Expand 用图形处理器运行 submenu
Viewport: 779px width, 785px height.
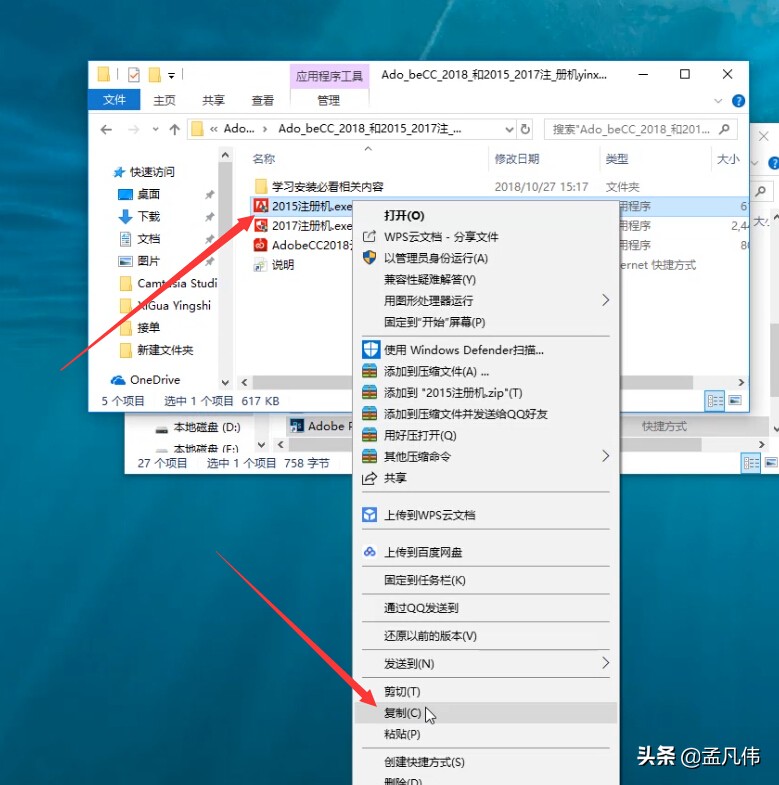pos(485,300)
